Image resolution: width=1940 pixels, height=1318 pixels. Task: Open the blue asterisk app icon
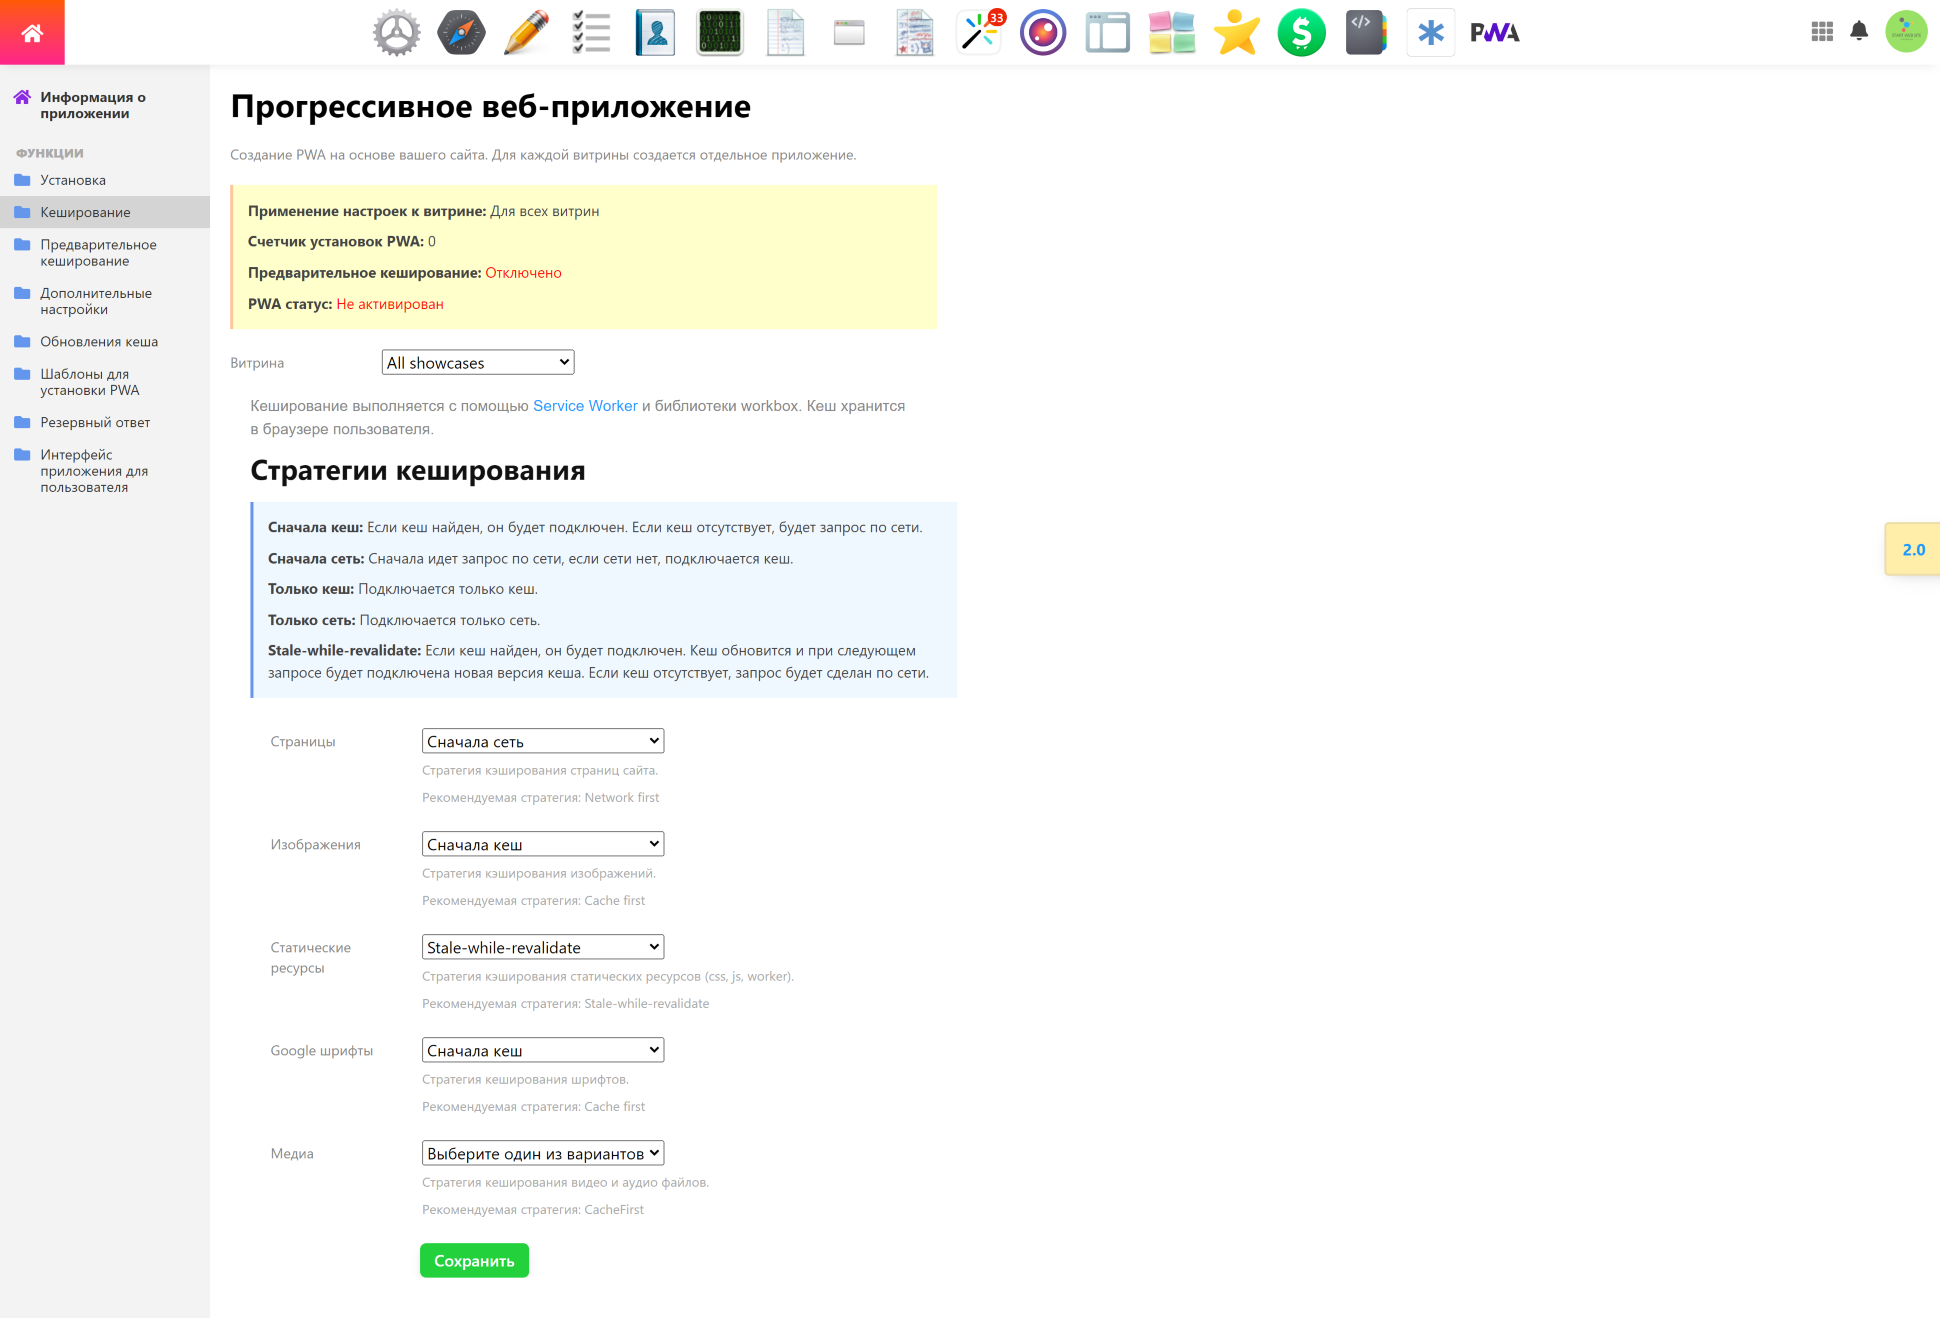point(1431,32)
